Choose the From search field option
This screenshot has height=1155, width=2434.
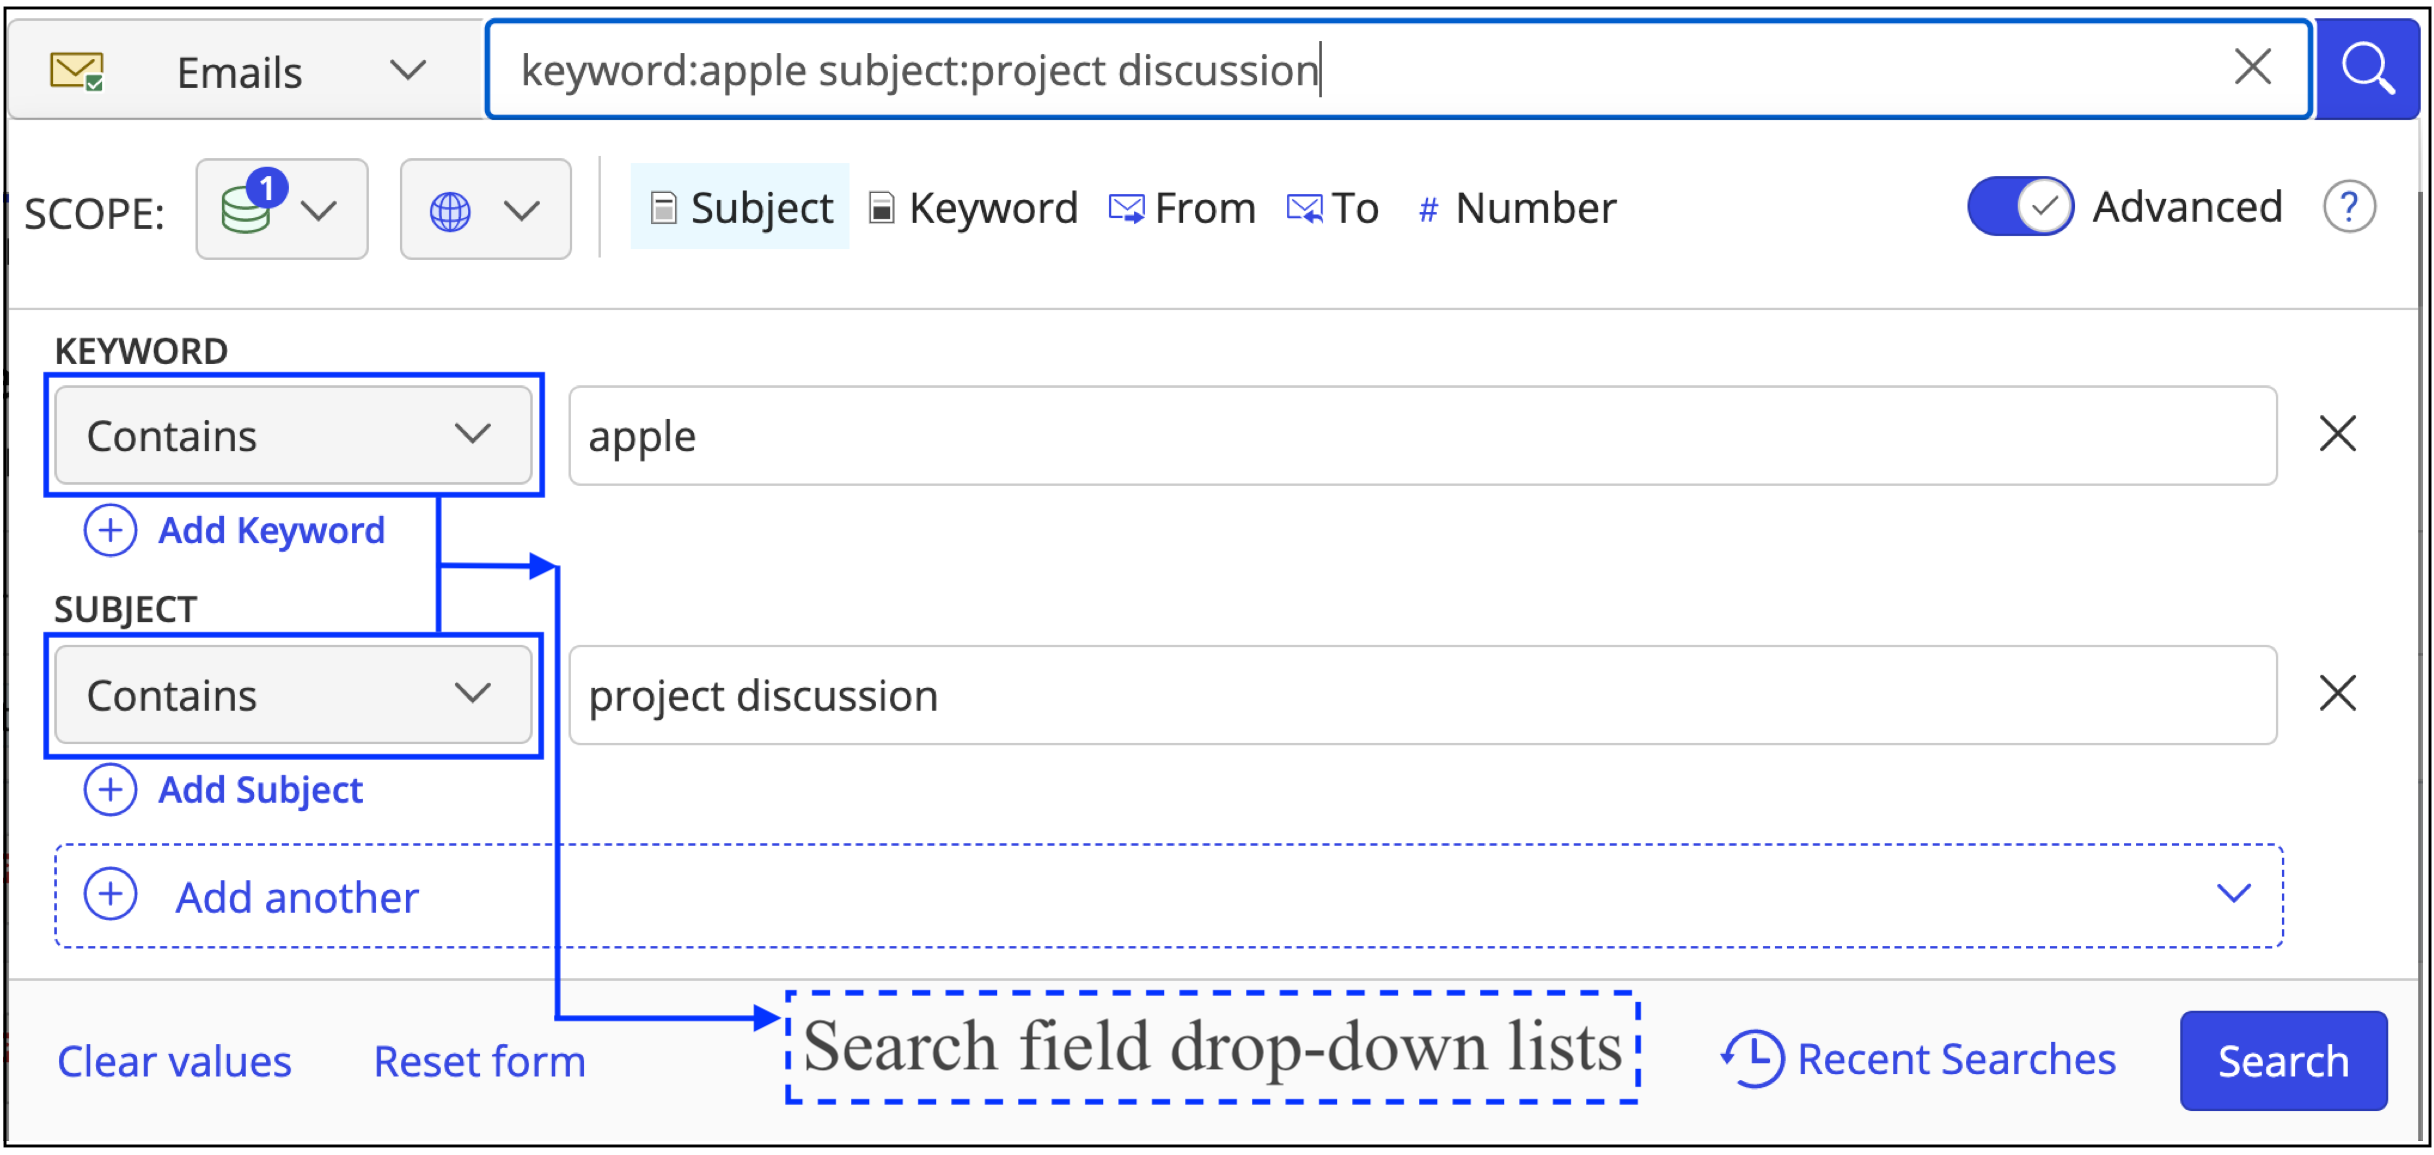click(1183, 208)
